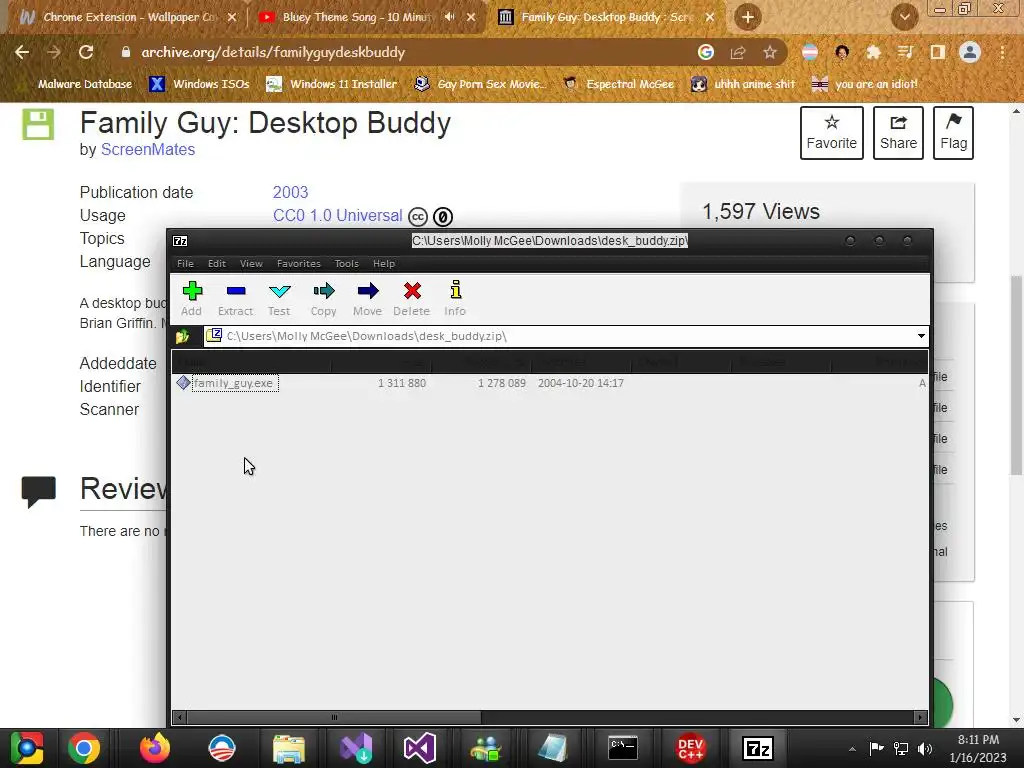This screenshot has height=768, width=1024.
Task: Bookmark this page with the star icon
Action: pyautogui.click(x=770, y=52)
